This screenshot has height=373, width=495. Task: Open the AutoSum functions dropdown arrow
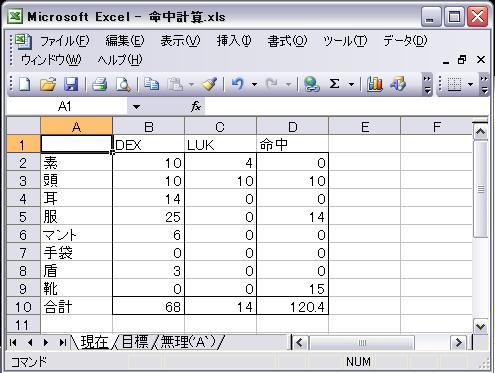click(x=351, y=84)
